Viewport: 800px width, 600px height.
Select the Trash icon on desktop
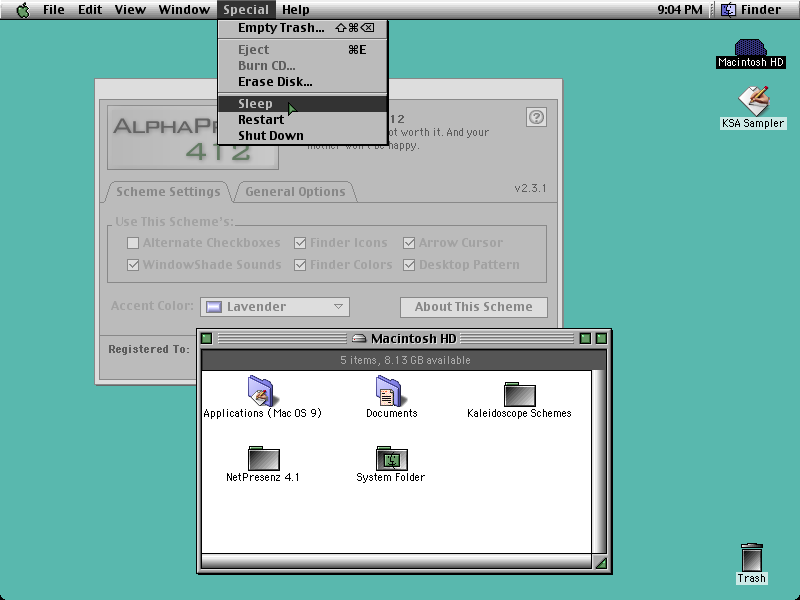752,557
